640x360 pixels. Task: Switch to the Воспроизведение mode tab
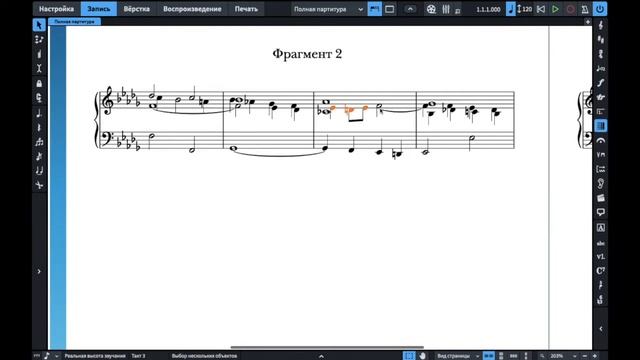(192, 9)
